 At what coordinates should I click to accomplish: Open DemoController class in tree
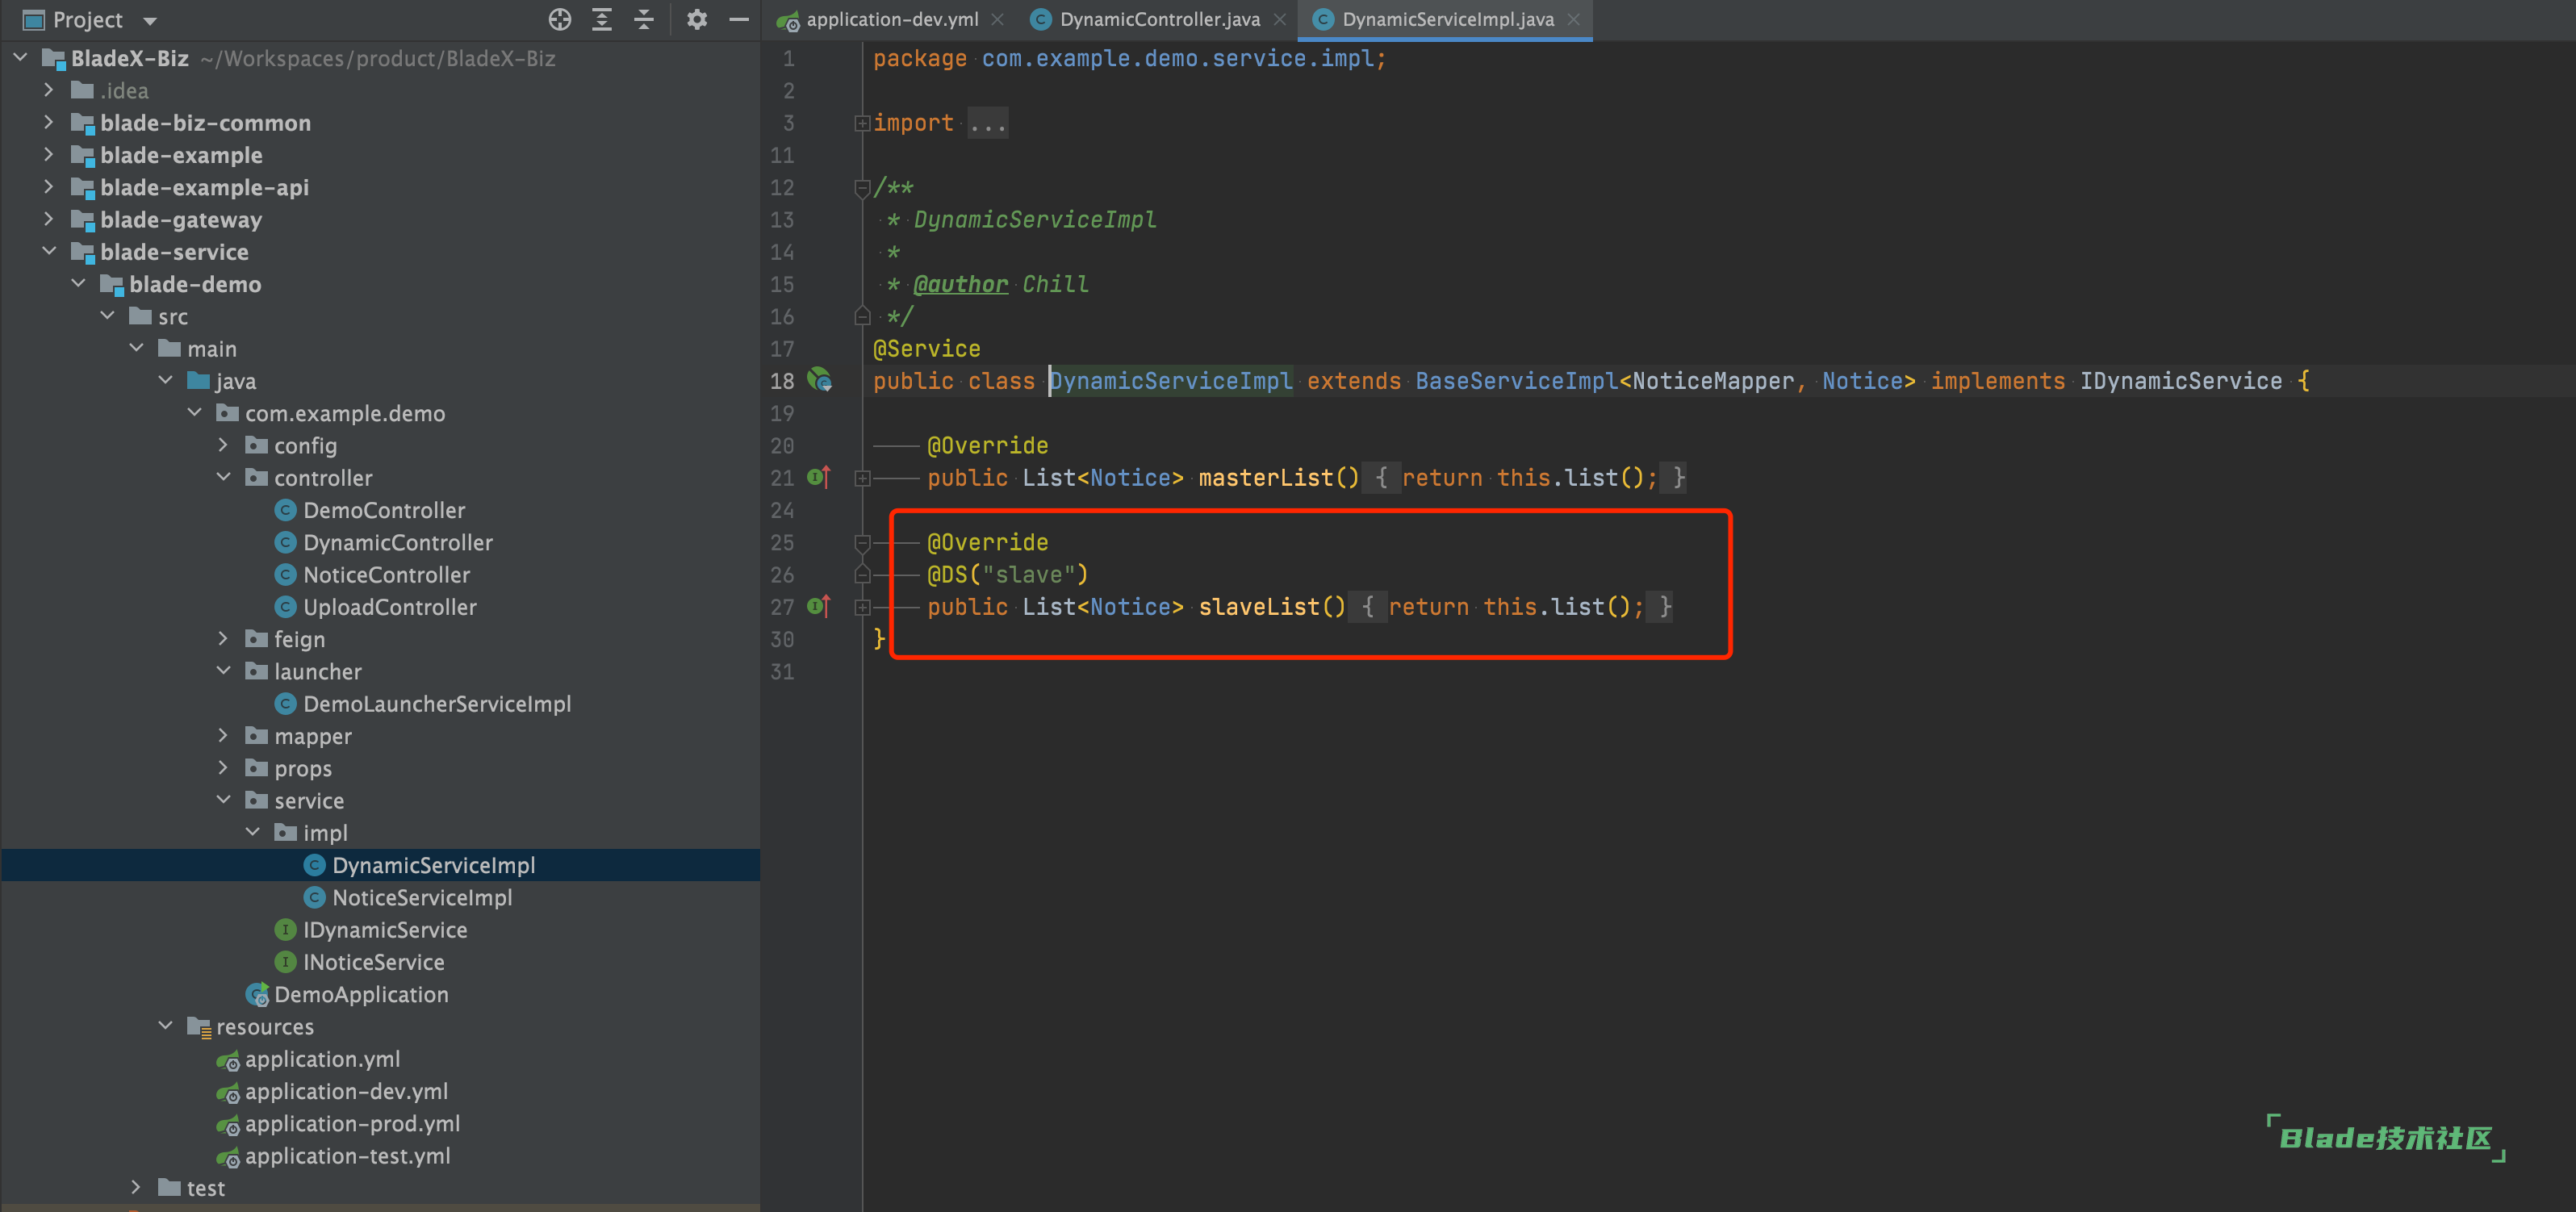pyautogui.click(x=384, y=510)
